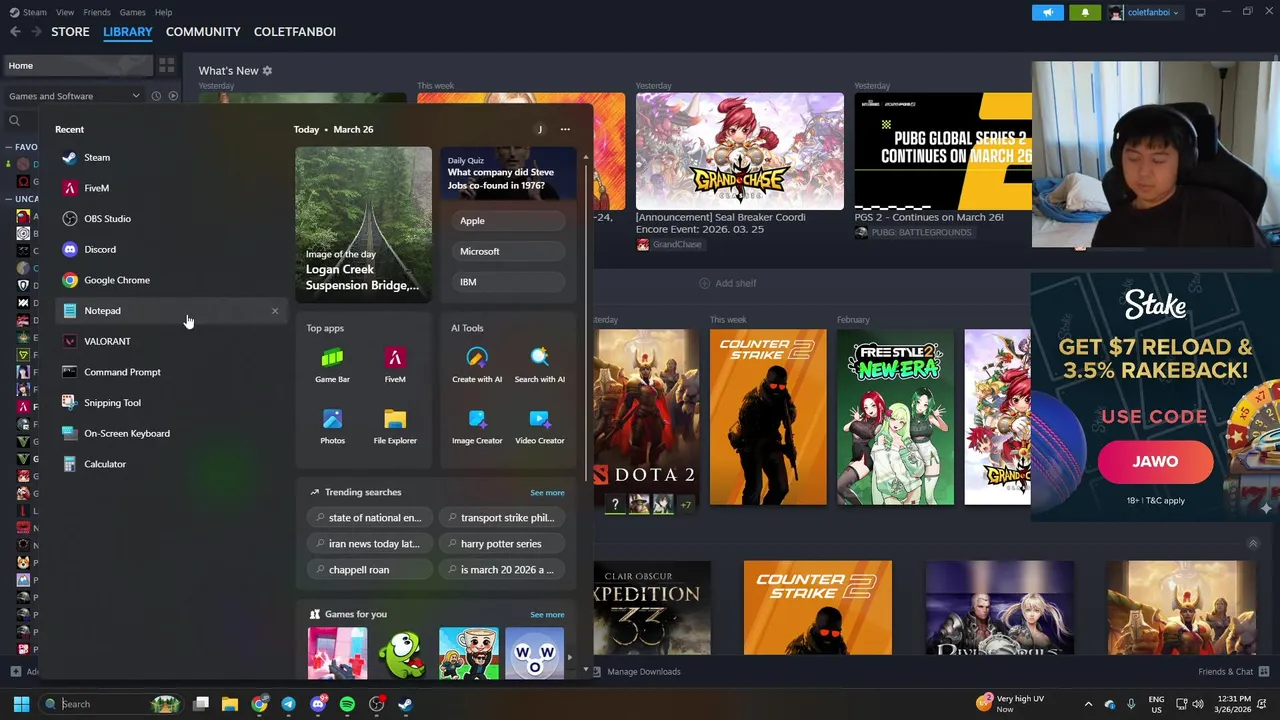This screenshot has height=720, width=1280.
Task: Search trending 'chappell roan'
Action: tap(369, 570)
